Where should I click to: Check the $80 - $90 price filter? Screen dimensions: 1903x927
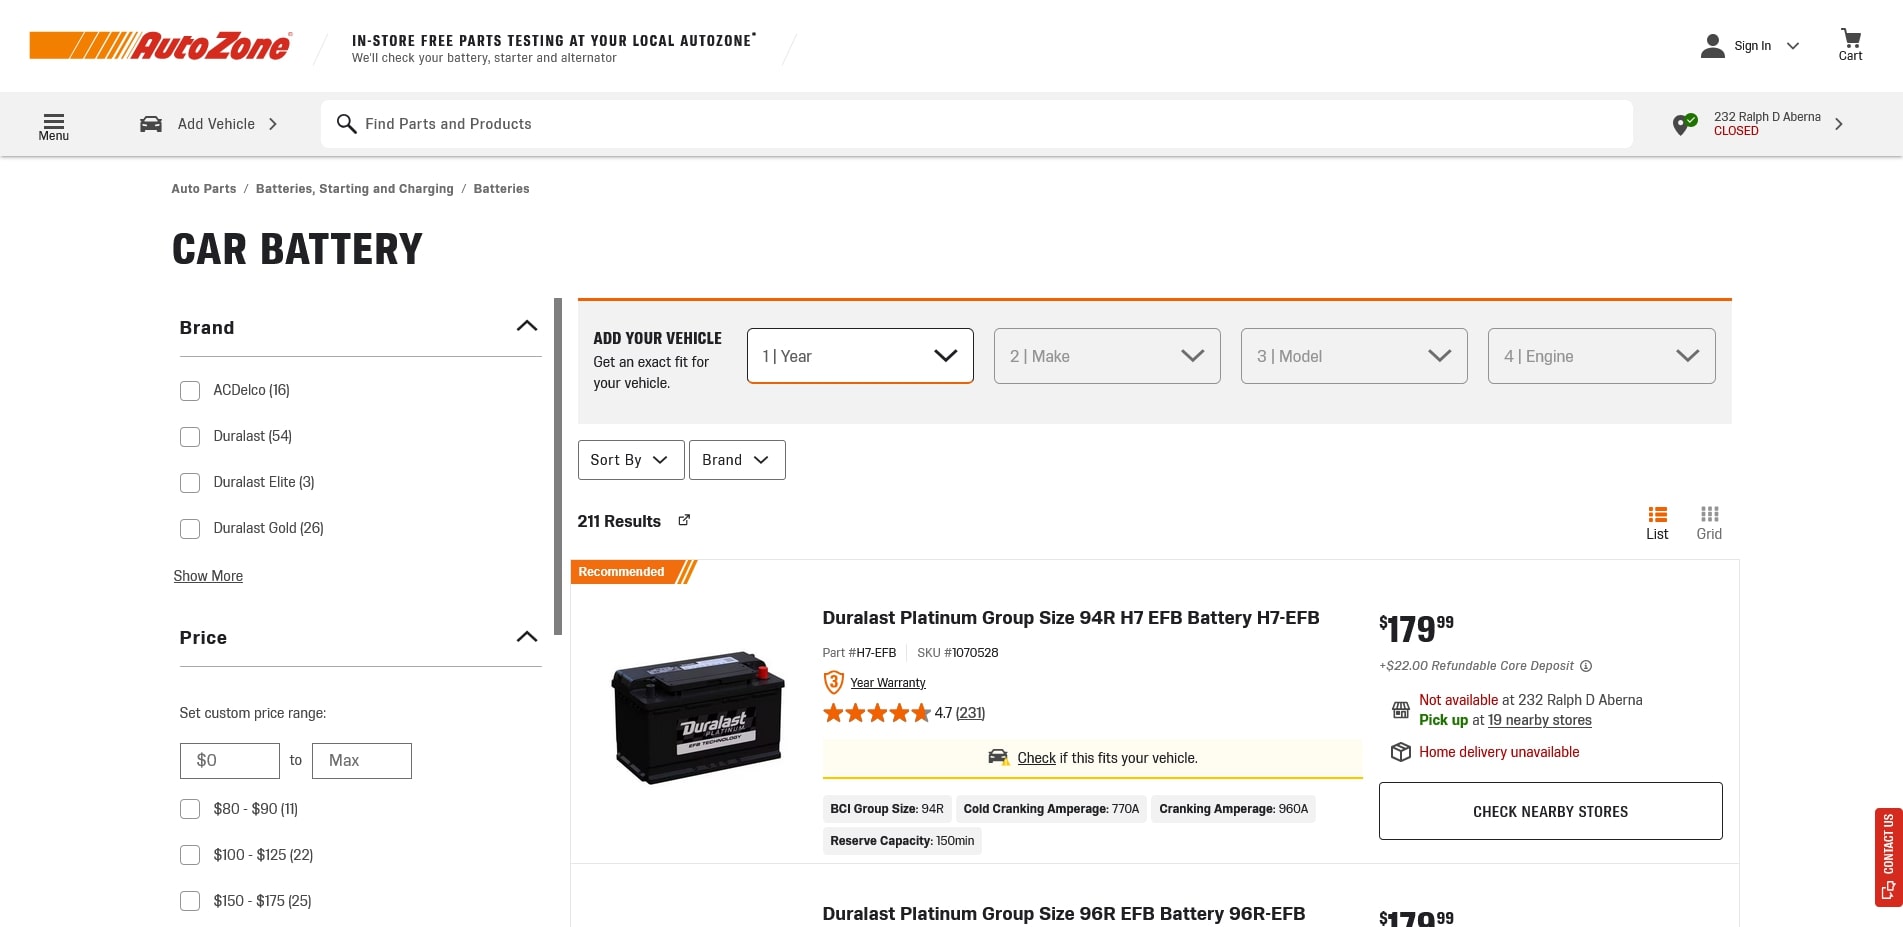click(190, 809)
